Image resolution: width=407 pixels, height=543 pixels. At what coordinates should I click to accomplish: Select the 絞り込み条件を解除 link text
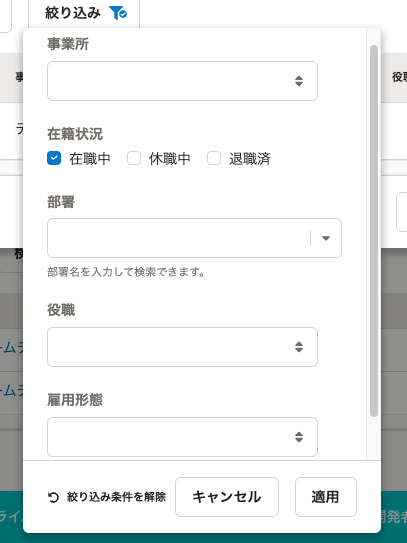[x=116, y=497]
